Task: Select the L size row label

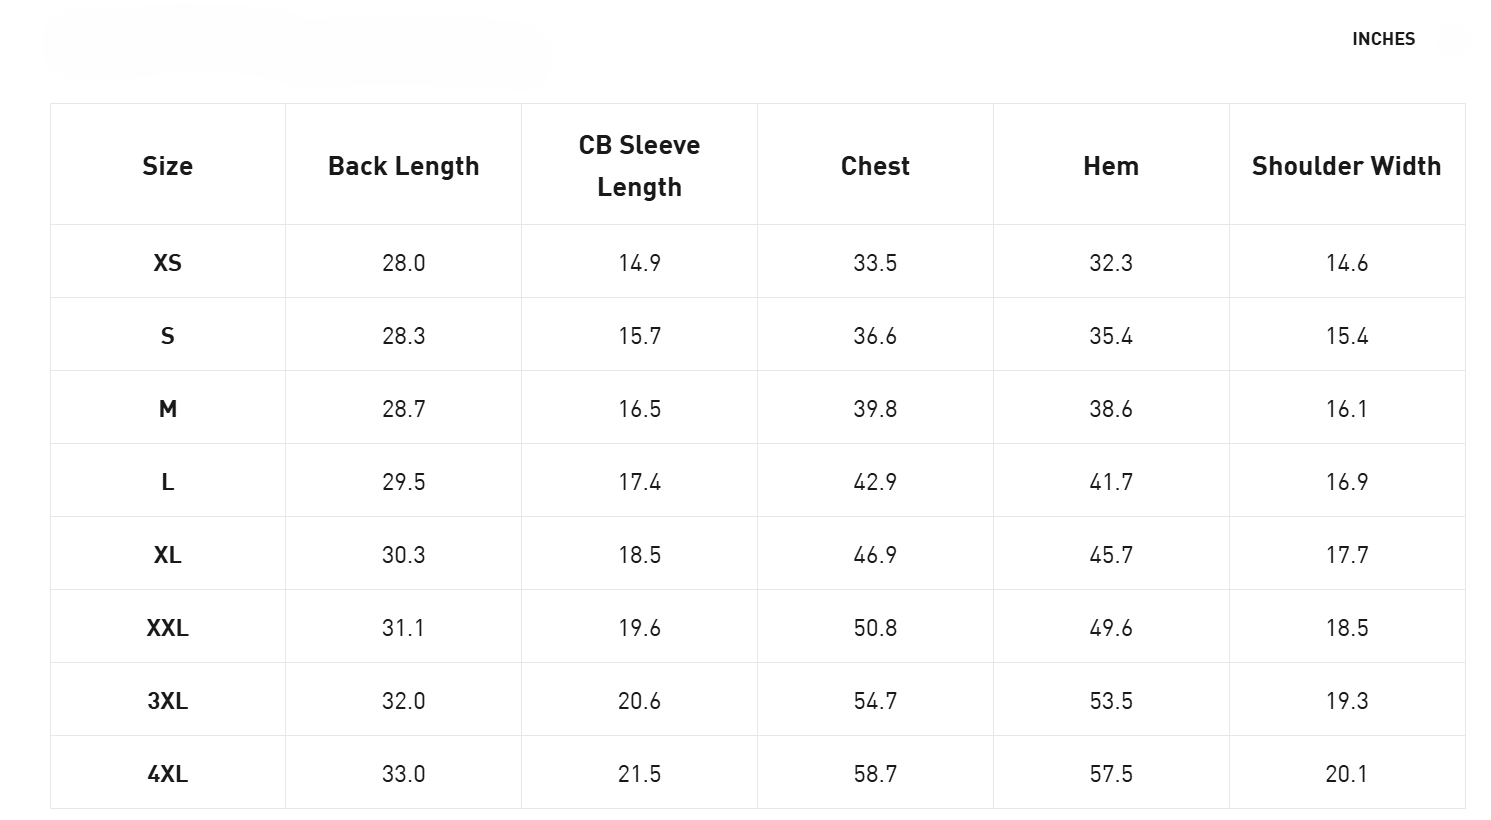Action: pyautogui.click(x=168, y=482)
